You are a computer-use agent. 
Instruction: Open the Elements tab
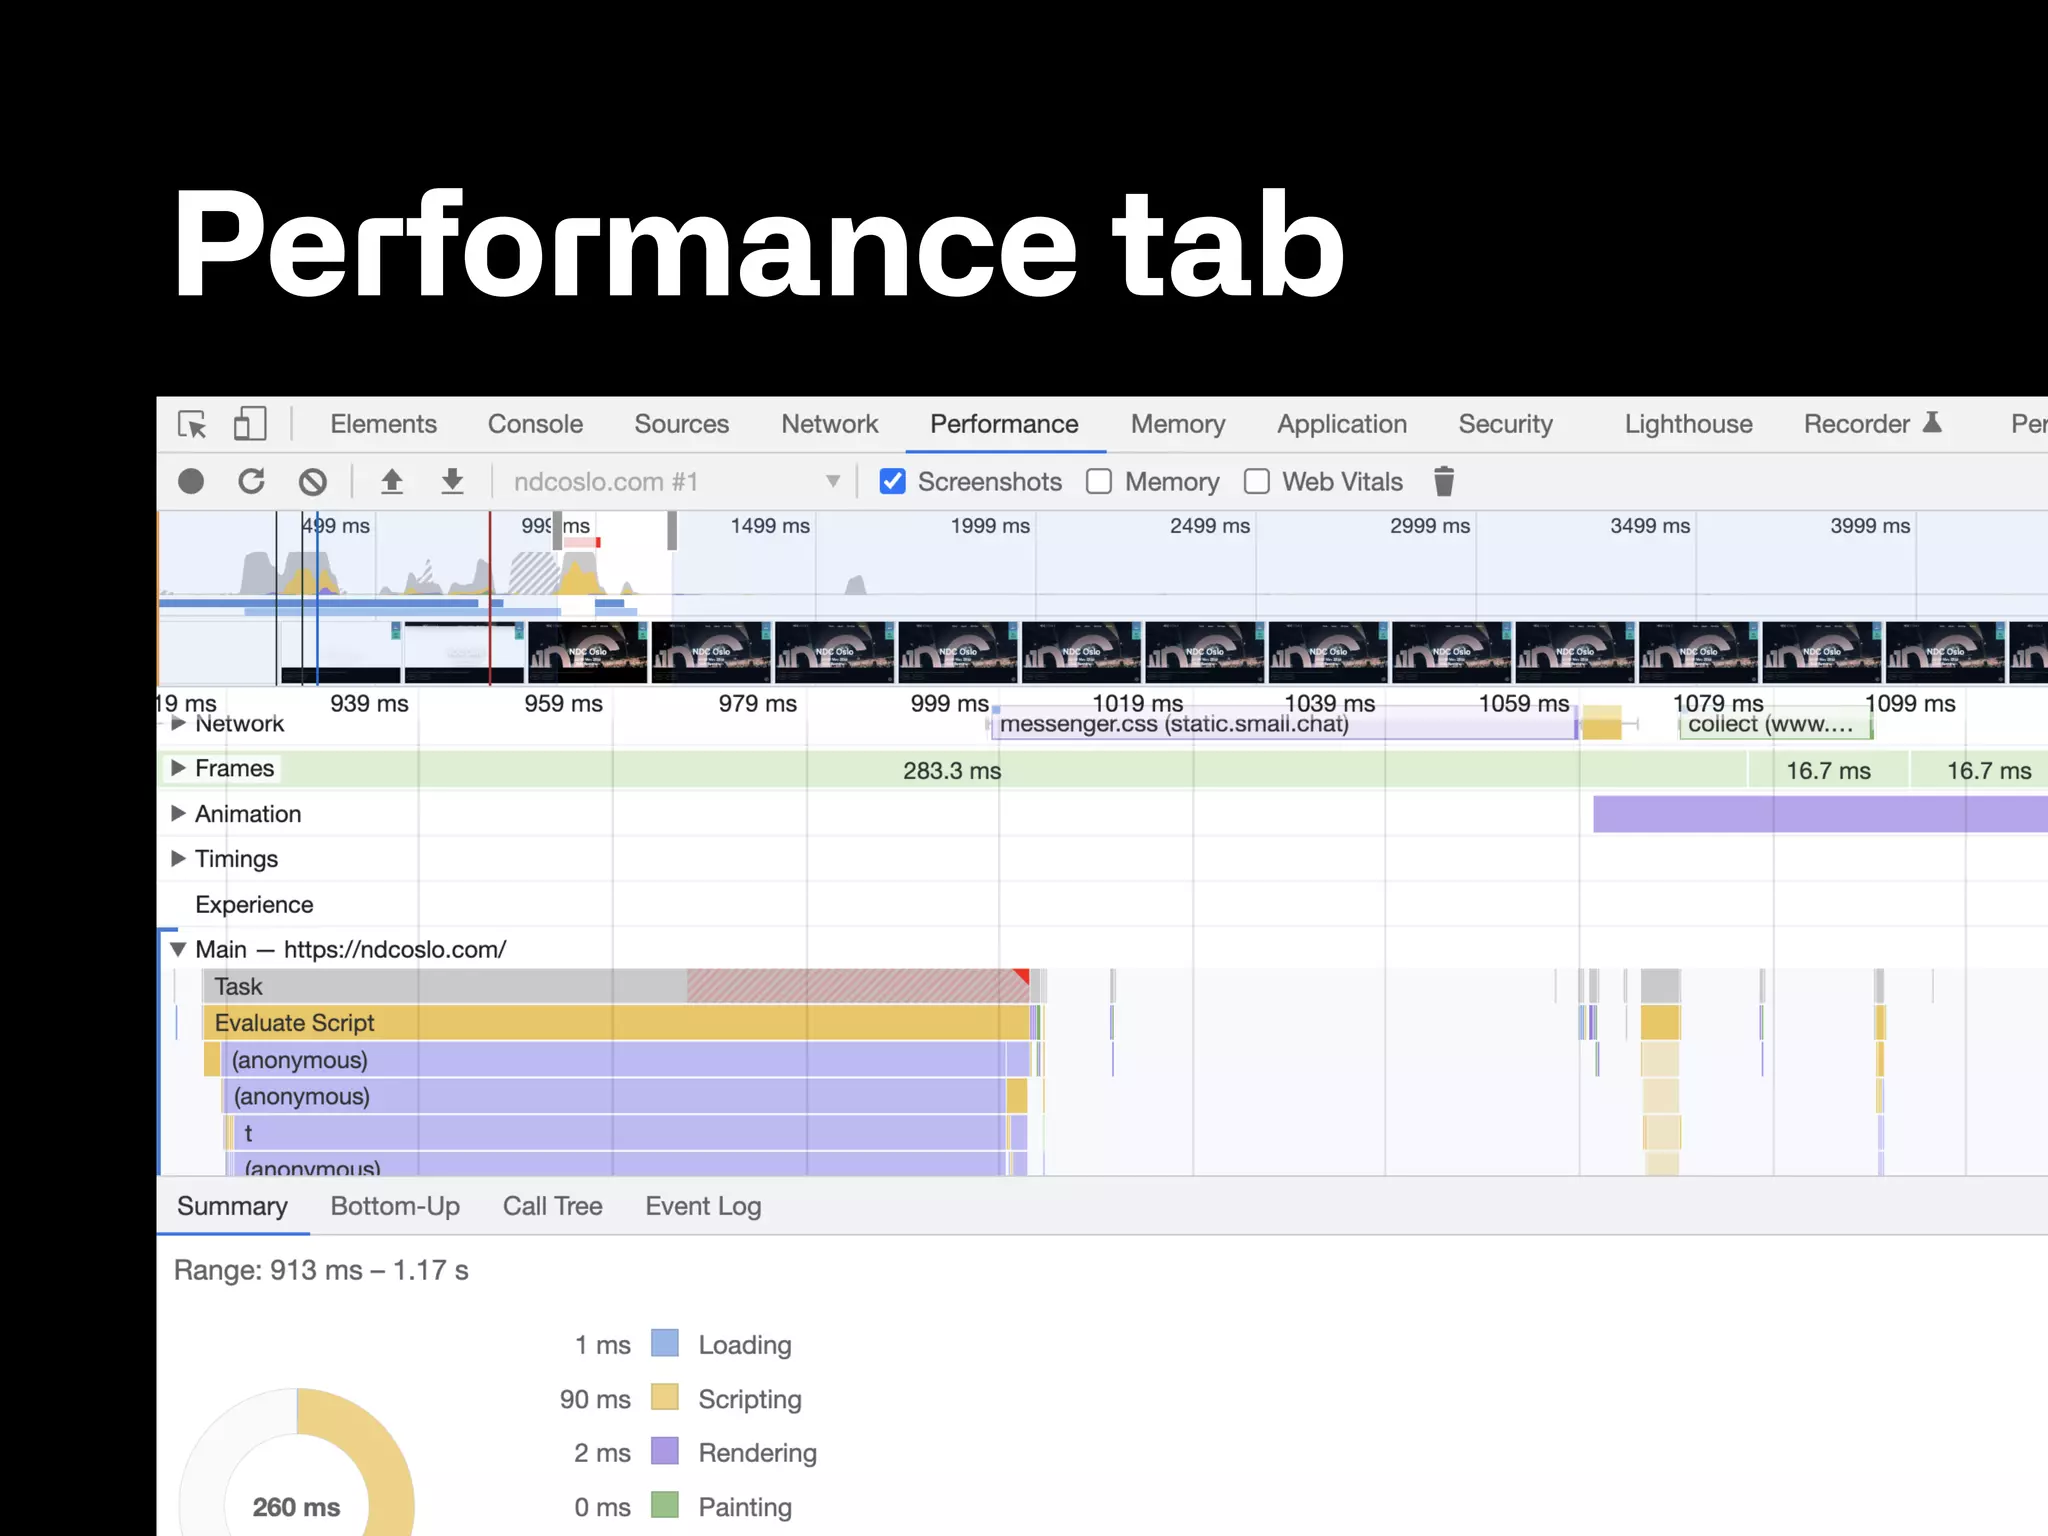(384, 424)
